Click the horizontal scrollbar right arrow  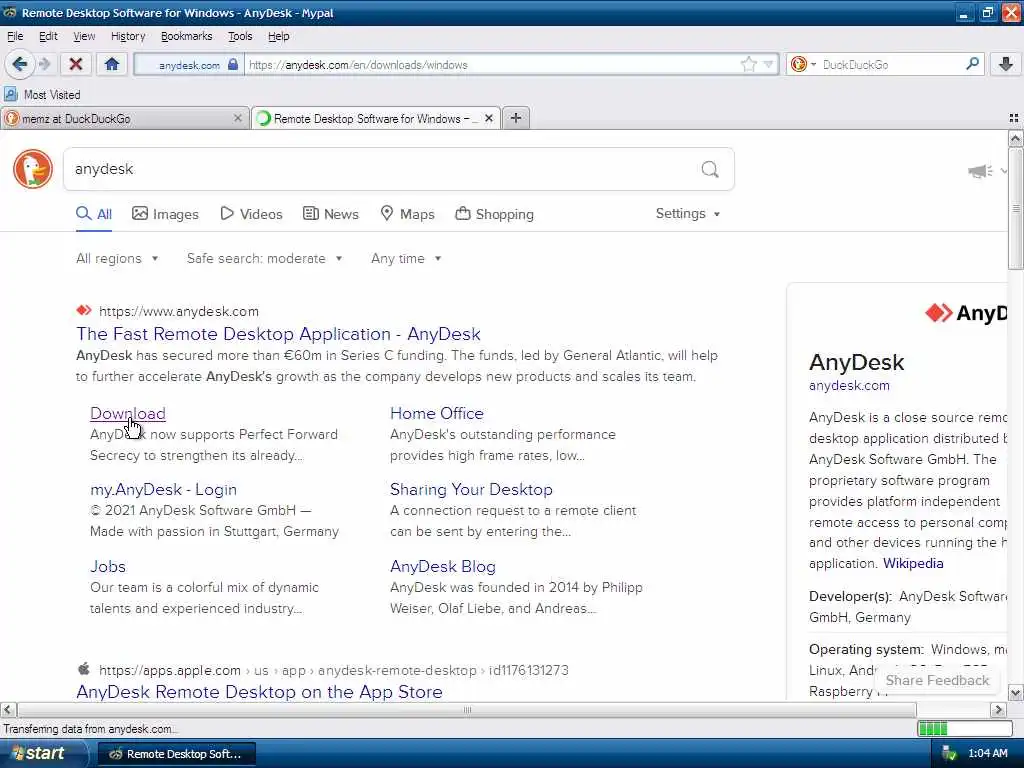(998, 709)
